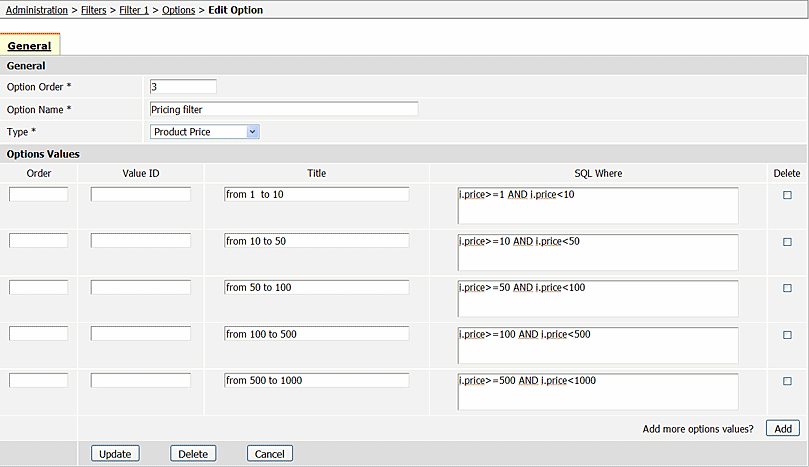Follow the Options breadcrumb link
This screenshot has width=809, height=467.
click(179, 10)
